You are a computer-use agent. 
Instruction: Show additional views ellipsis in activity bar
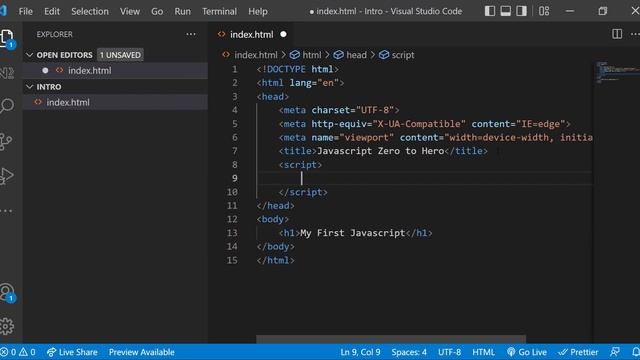click(6, 211)
